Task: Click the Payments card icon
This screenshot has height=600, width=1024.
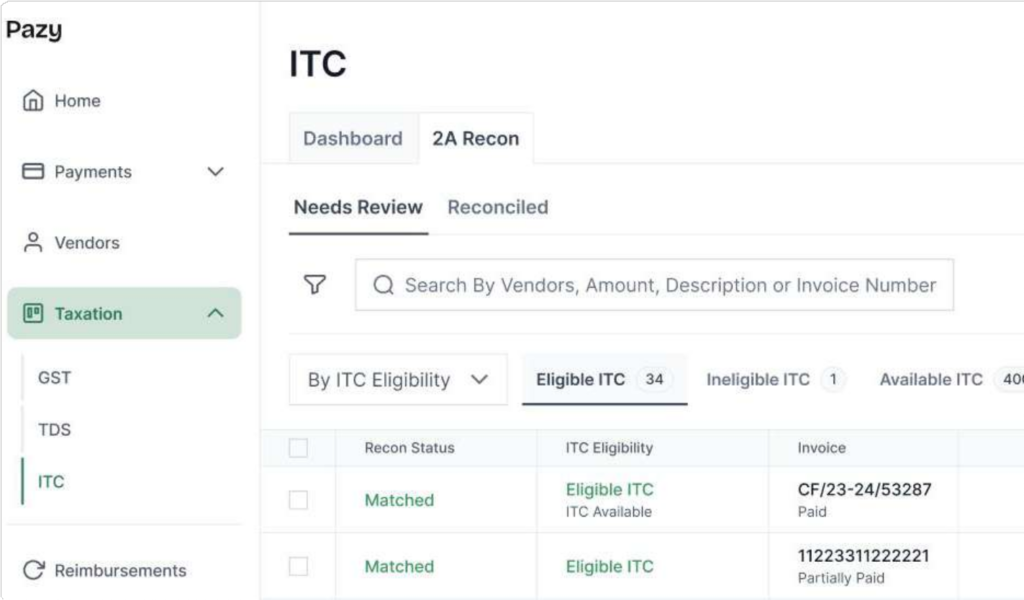Action: 33,172
